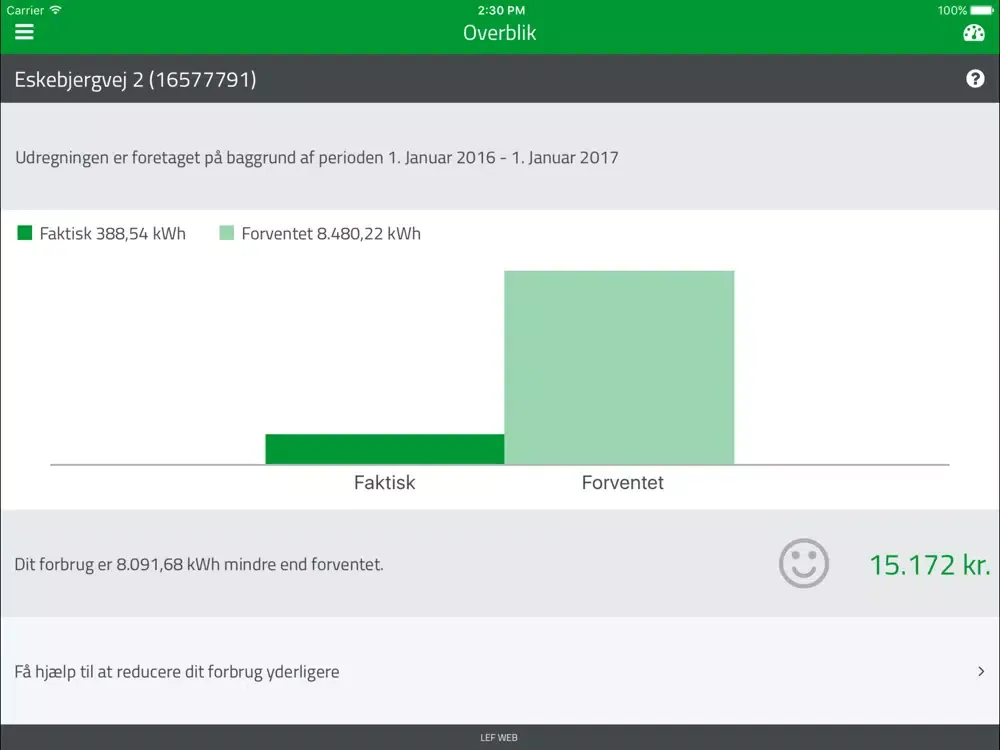Image resolution: width=1000 pixels, height=750 pixels.
Task: Tap the light green Forventet bar
Action: coord(619,367)
